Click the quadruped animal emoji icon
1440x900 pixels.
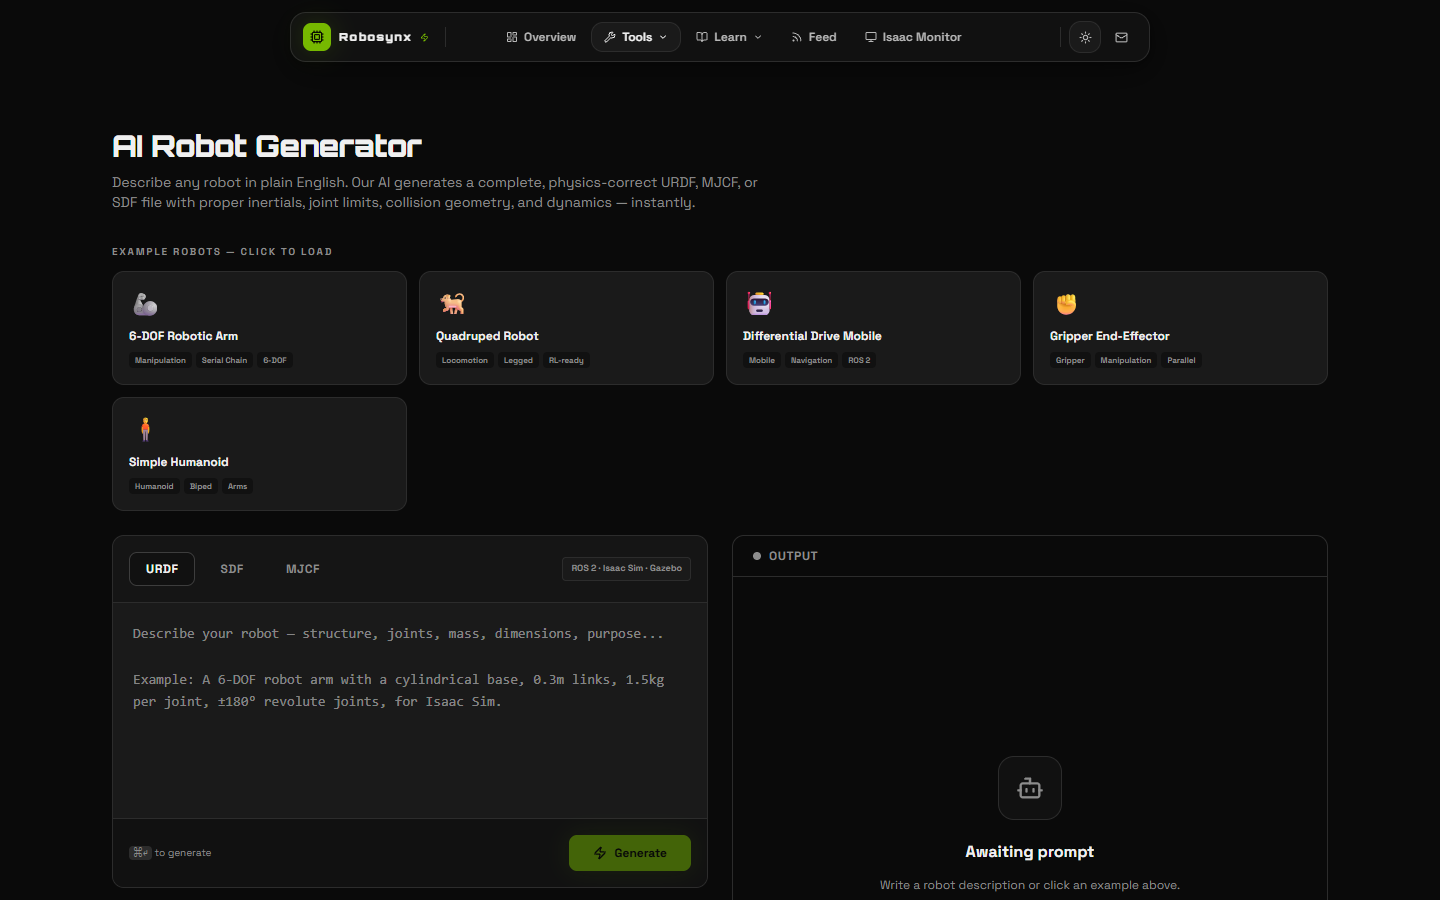click(452, 303)
